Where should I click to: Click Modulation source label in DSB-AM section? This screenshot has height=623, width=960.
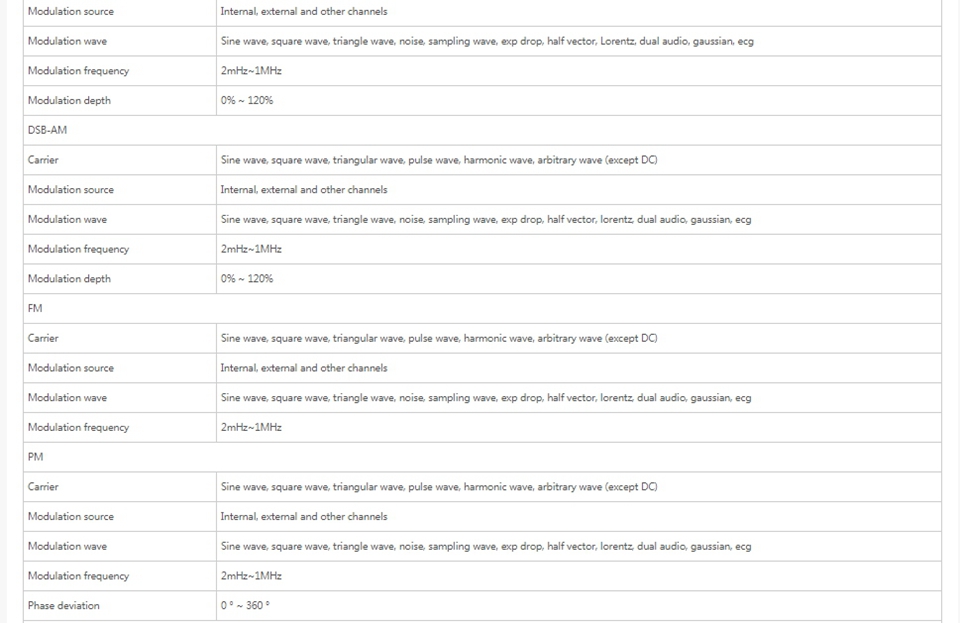(71, 190)
